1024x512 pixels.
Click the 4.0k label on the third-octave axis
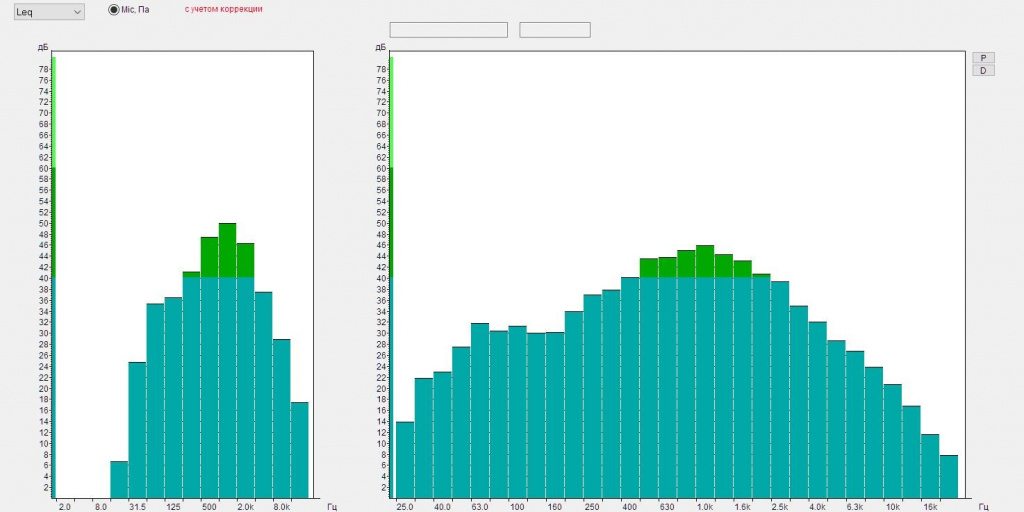click(x=817, y=506)
